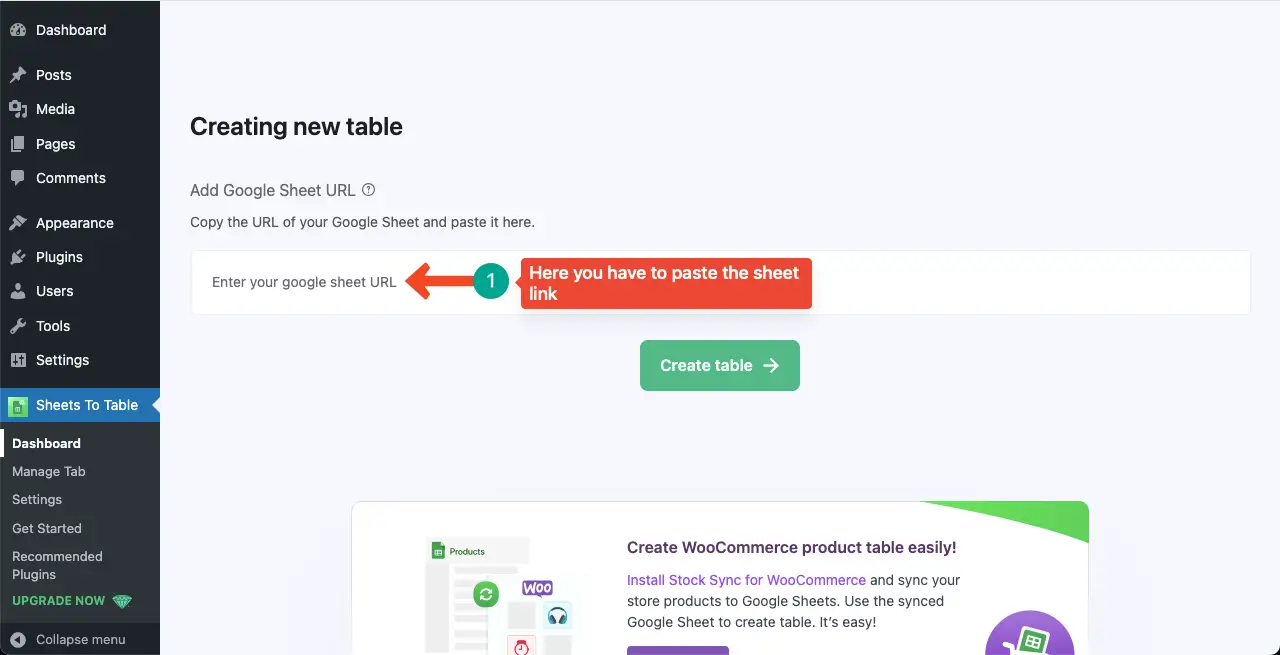Click the Plugins plug icon
This screenshot has height=655, width=1280.
(17, 257)
